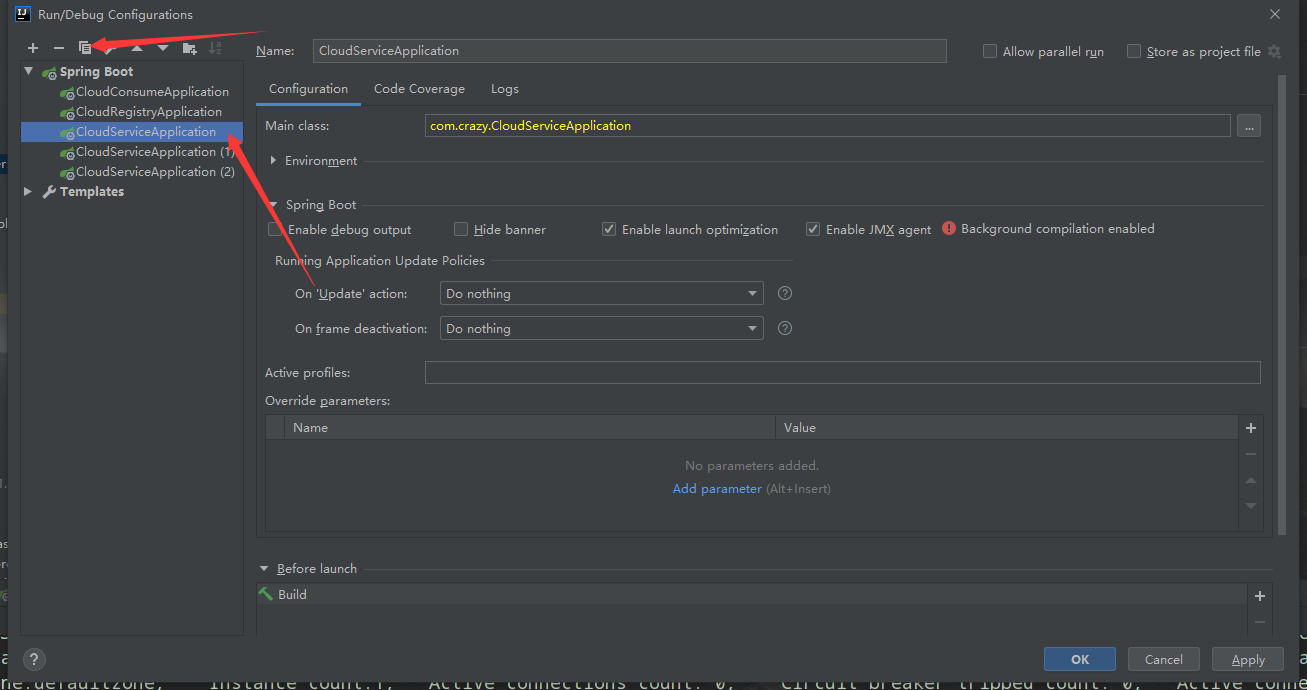1307x690 pixels.
Task: Sort configurations alphabetically
Action: tap(215, 48)
